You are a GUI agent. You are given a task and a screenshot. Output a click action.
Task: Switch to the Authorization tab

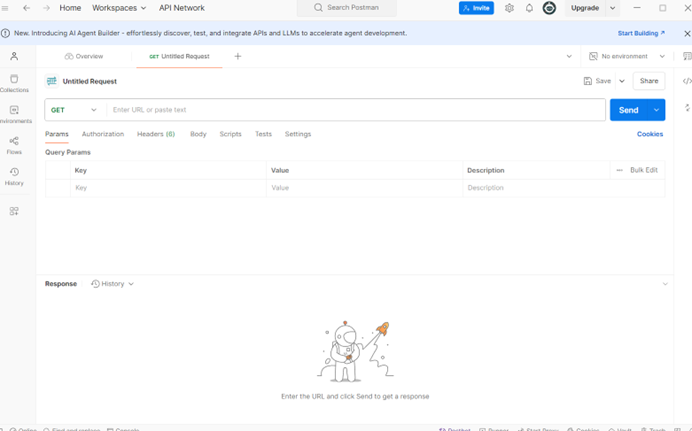103,134
